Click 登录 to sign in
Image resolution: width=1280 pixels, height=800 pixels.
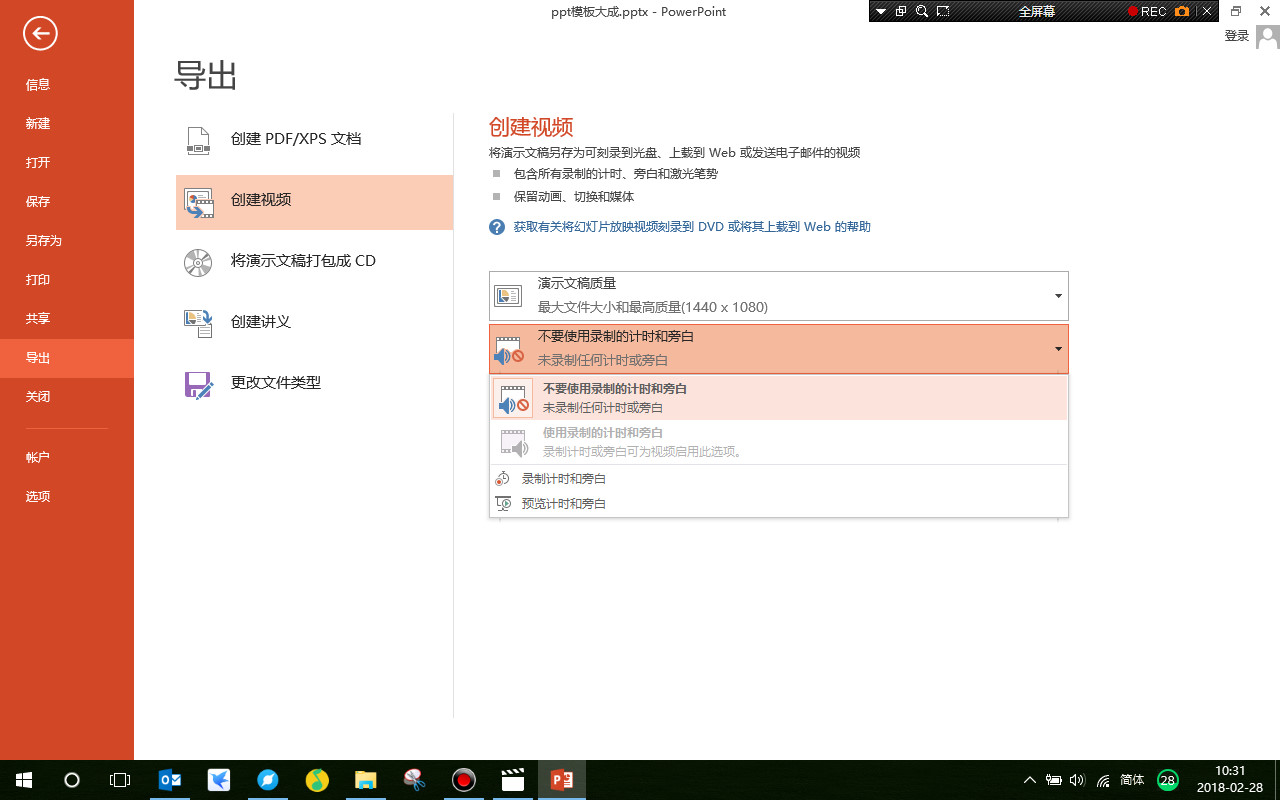(x=1236, y=34)
